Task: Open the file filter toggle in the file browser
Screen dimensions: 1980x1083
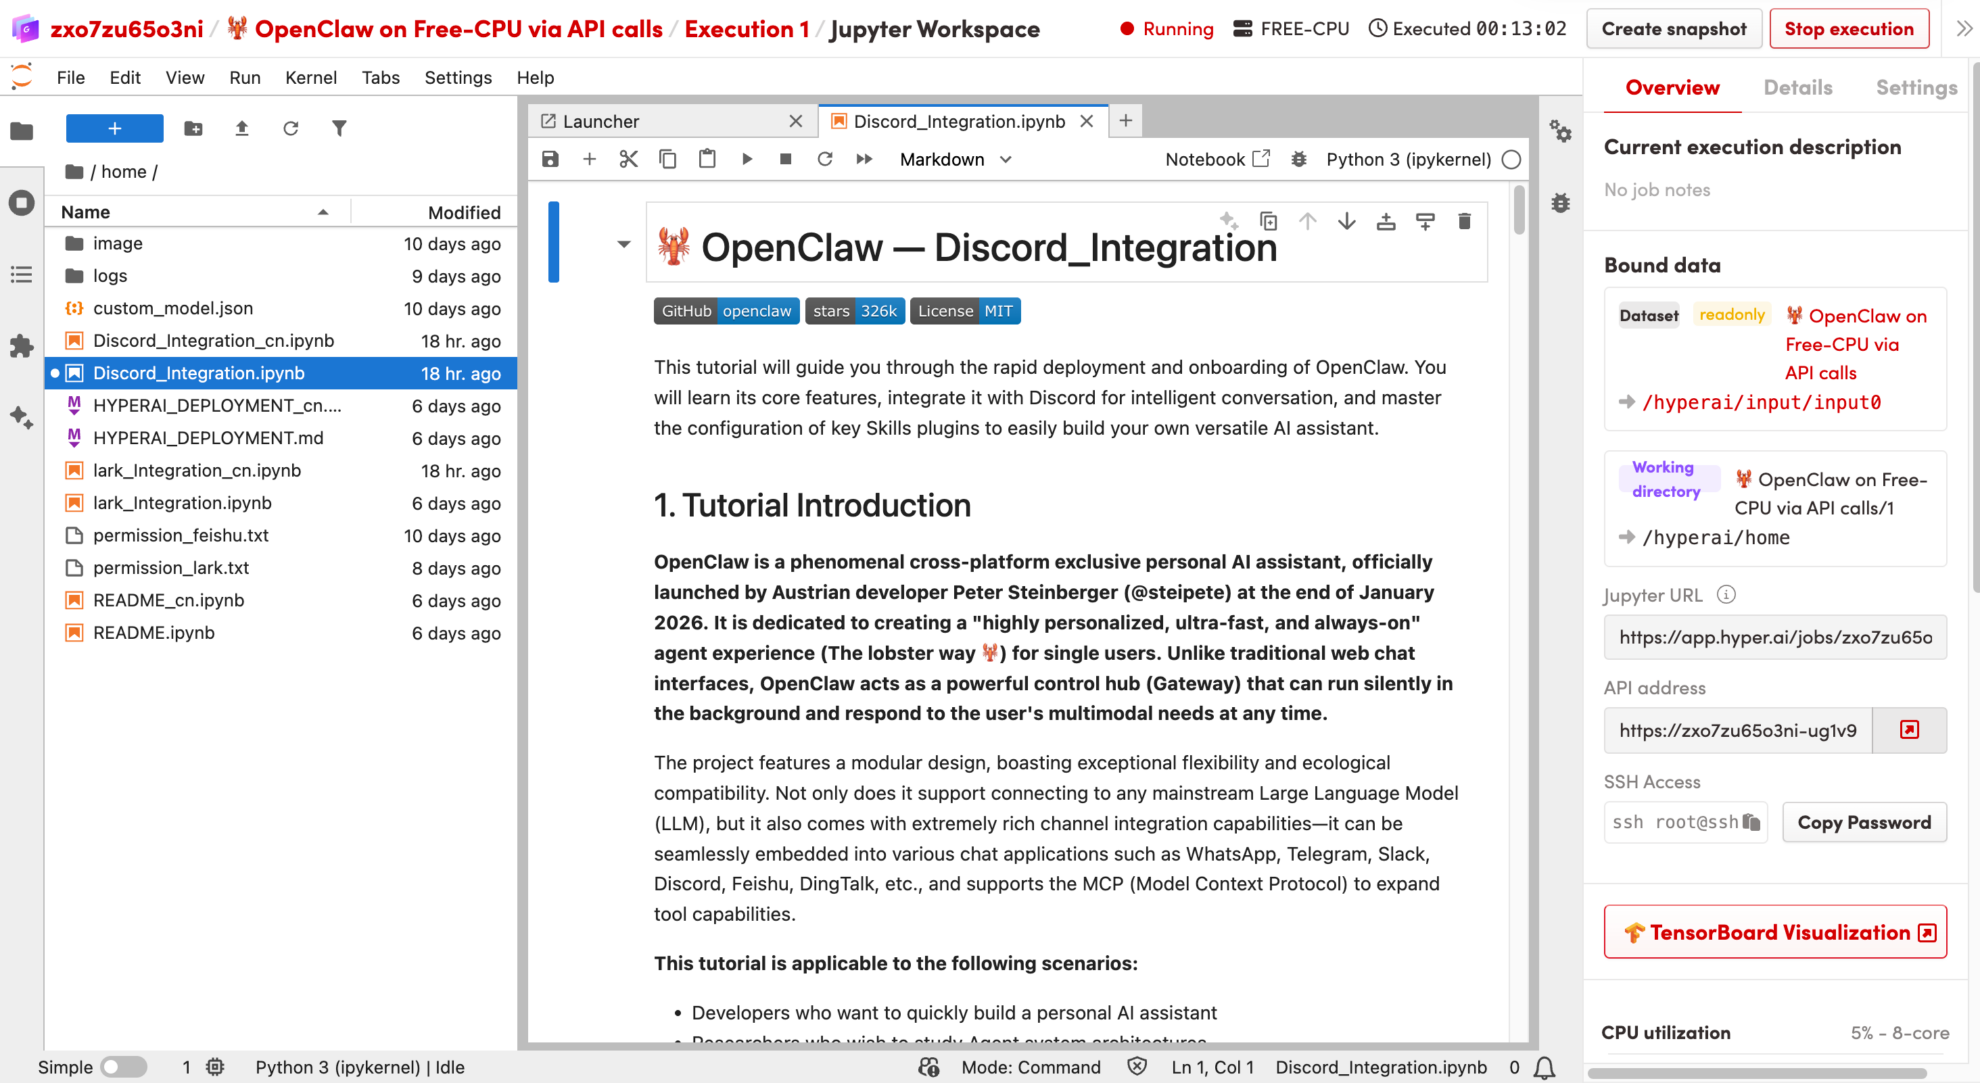Action: tap(339, 128)
